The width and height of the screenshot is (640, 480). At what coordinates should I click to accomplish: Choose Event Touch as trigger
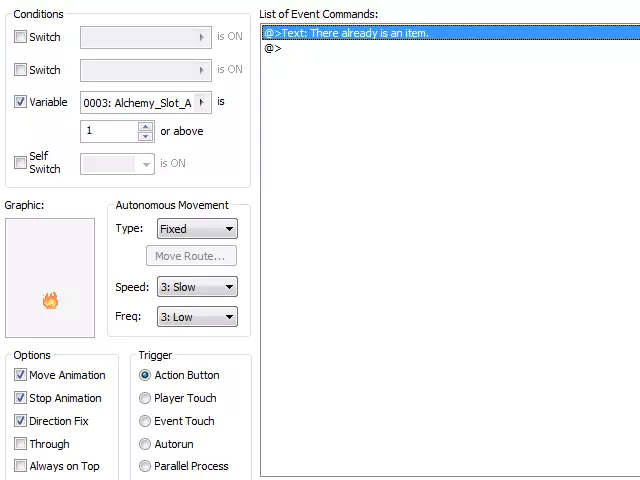point(145,421)
